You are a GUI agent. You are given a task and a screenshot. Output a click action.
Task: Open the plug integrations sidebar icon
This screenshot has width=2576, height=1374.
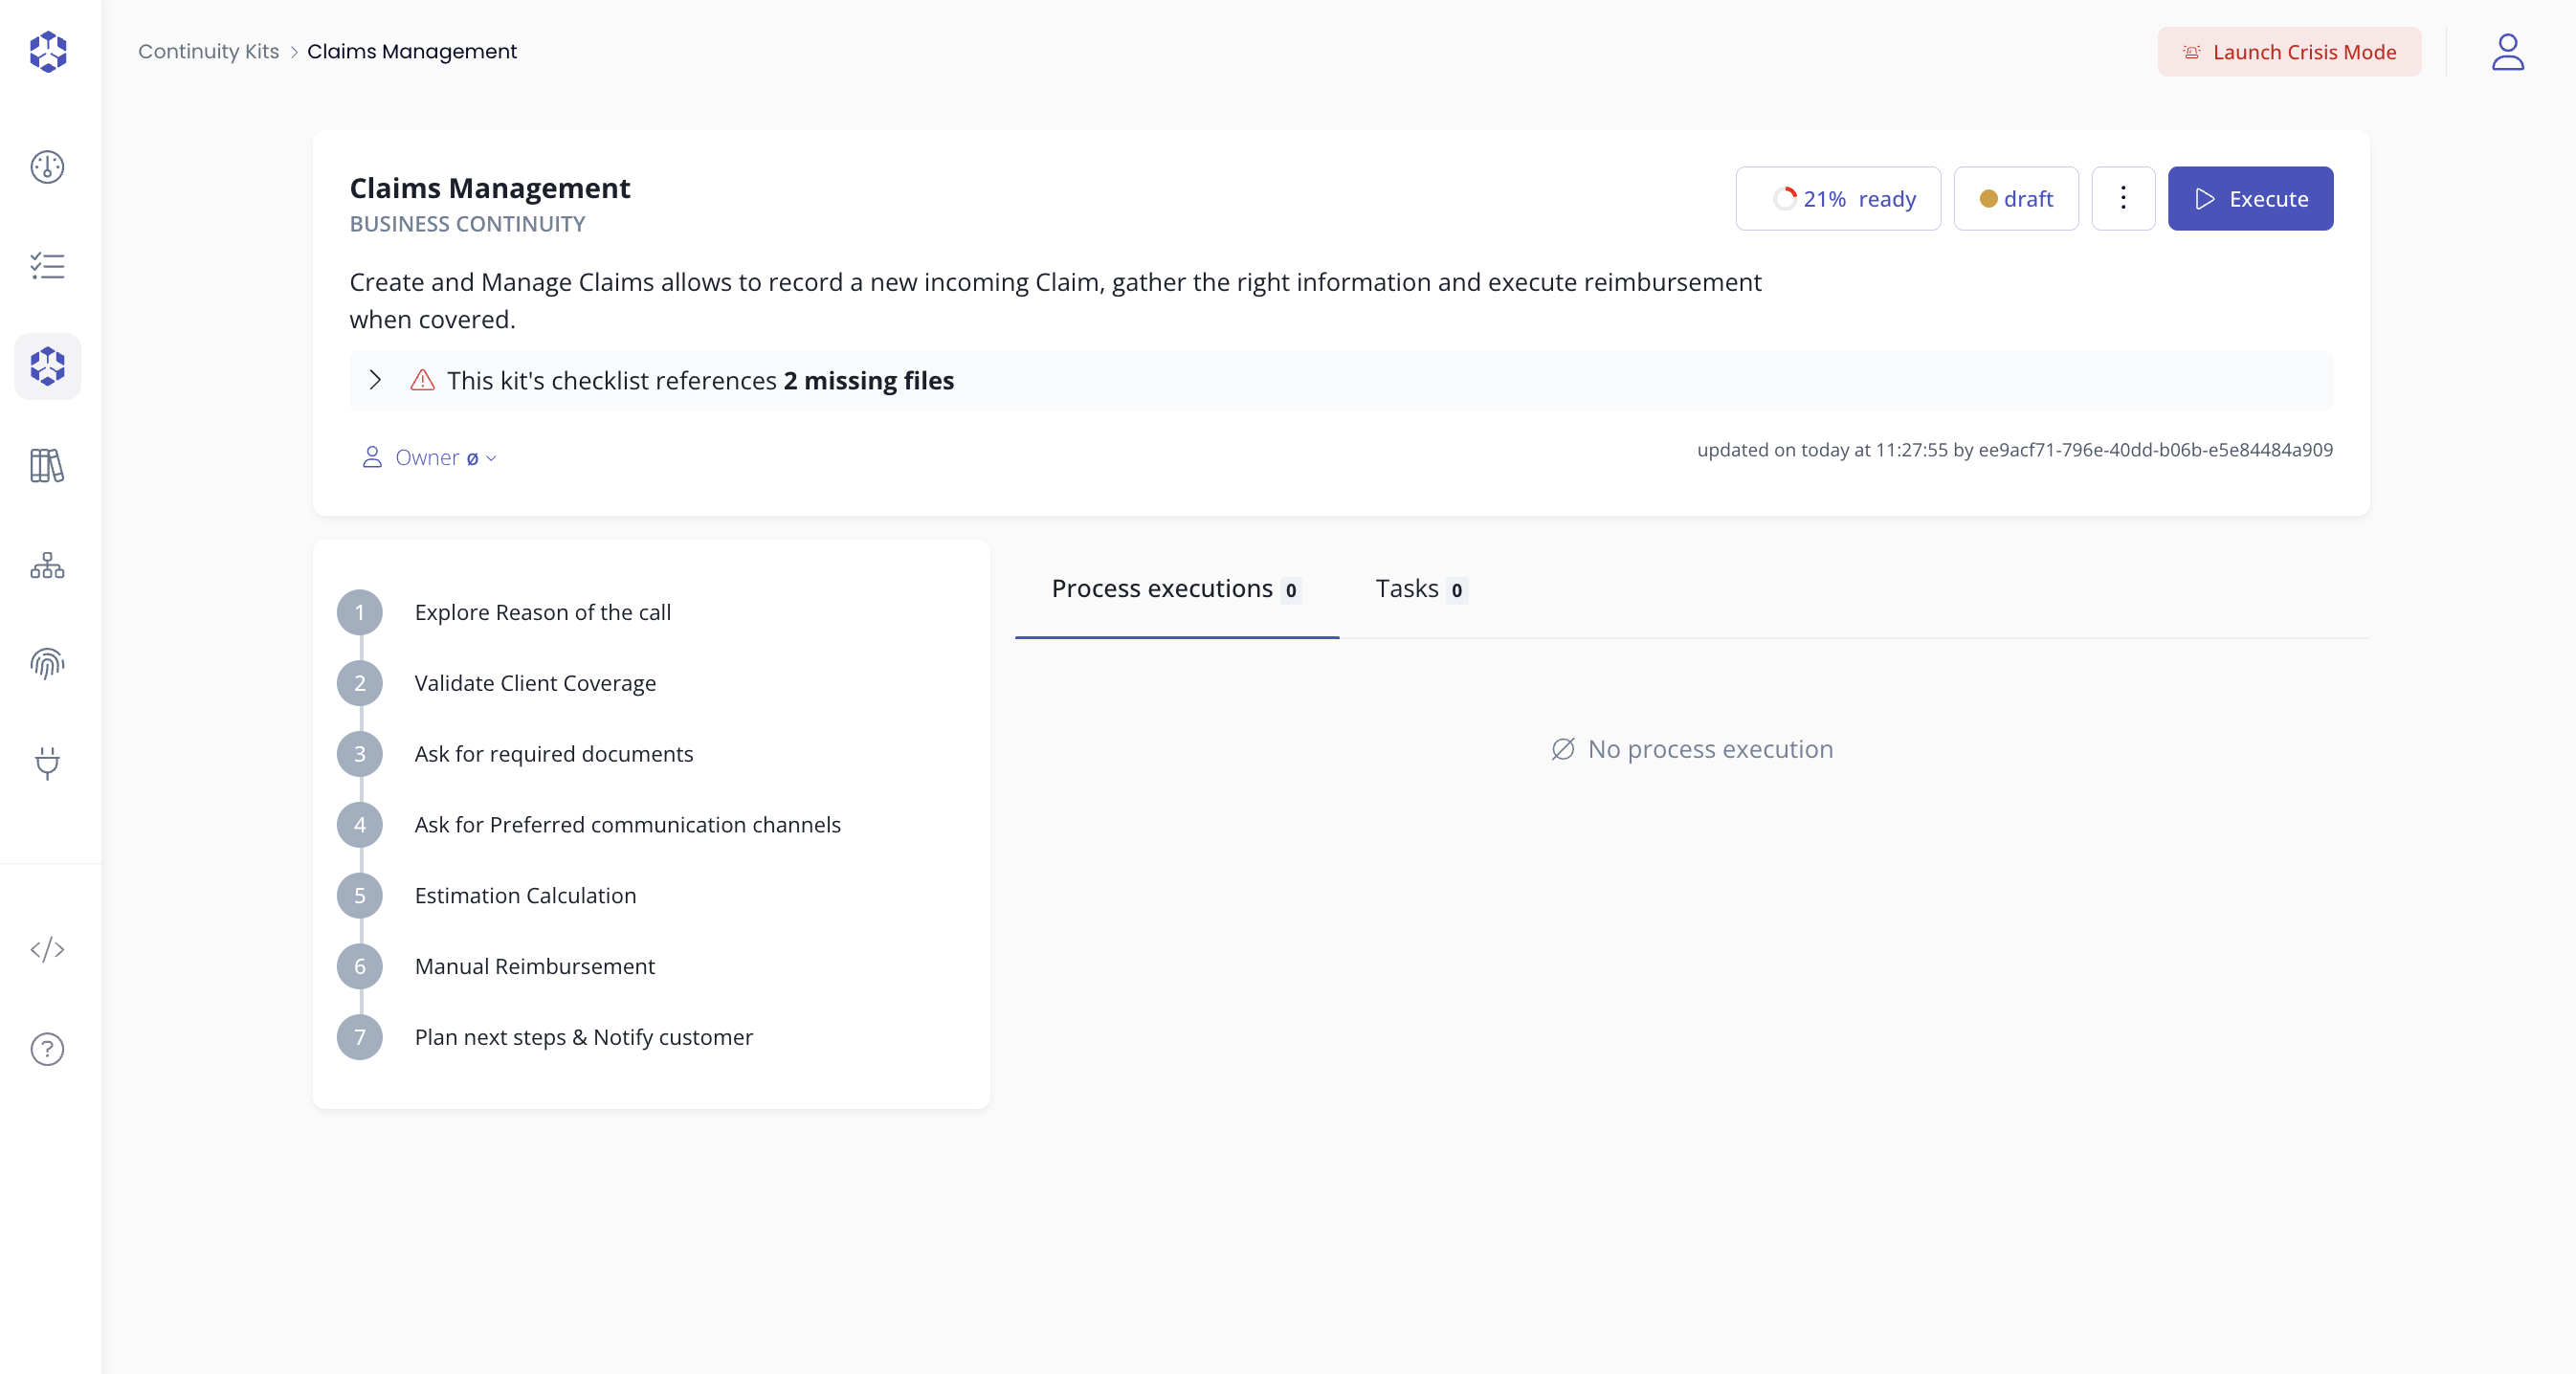point(47,763)
